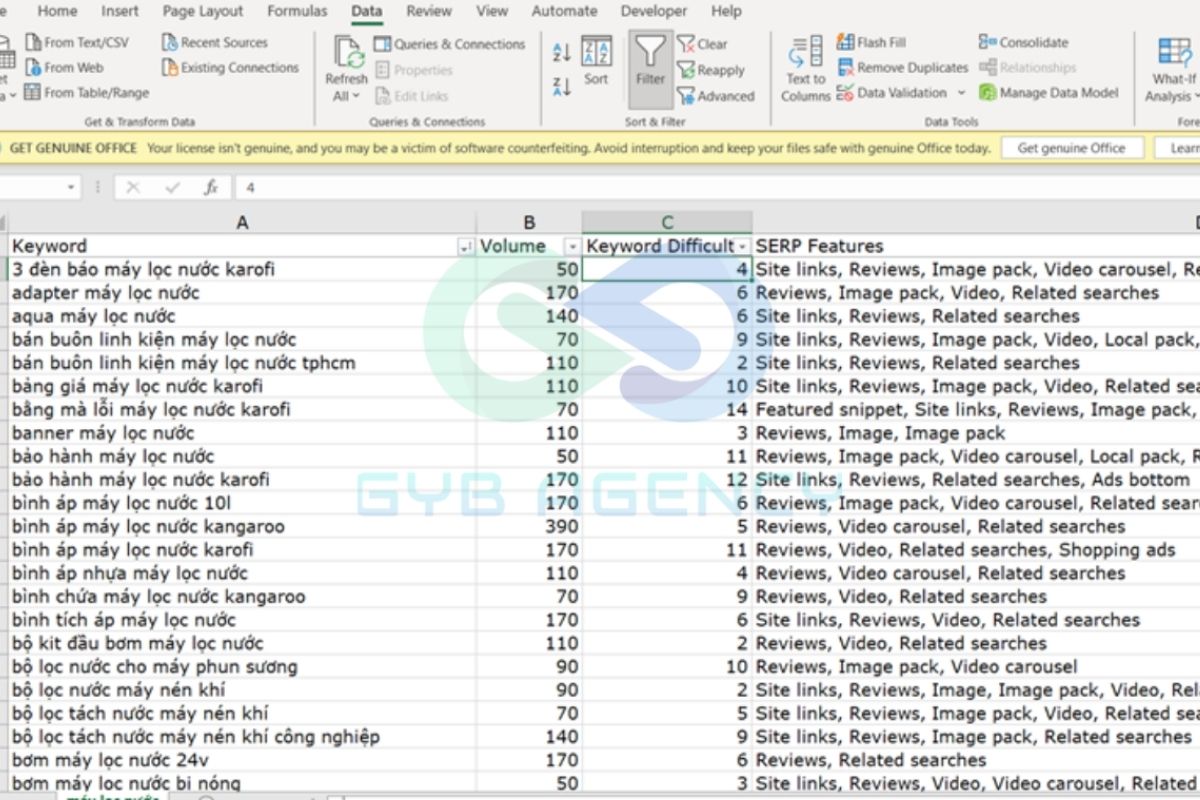Click the greyed Properties command
Viewport: 1200px width, 800px height.
[x=414, y=70]
